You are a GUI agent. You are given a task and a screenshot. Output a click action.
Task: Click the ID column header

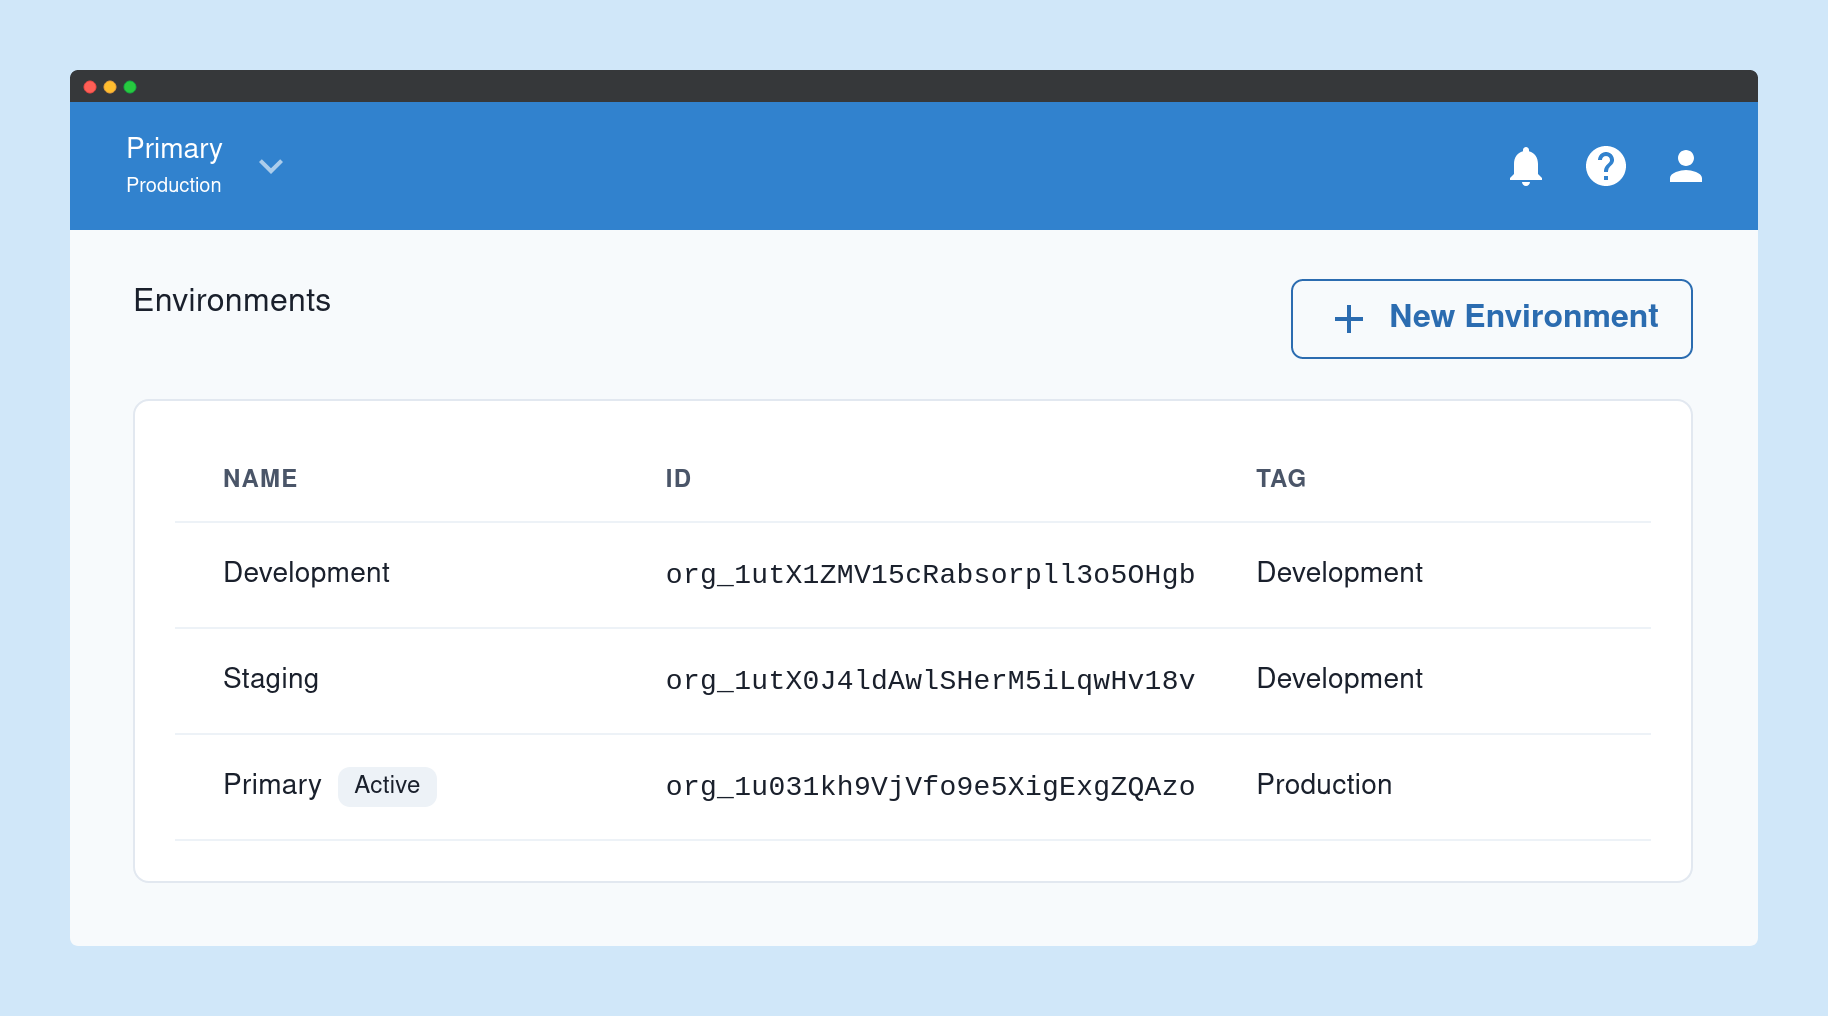[678, 479]
